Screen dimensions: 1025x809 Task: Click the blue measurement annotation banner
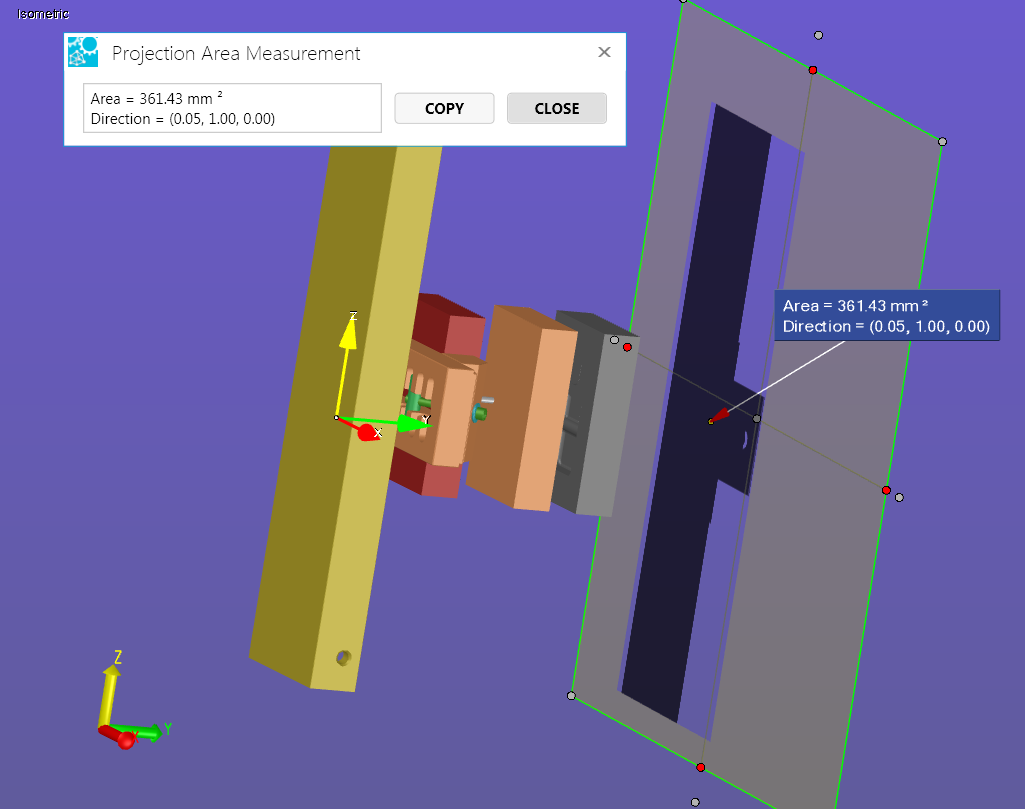887,315
